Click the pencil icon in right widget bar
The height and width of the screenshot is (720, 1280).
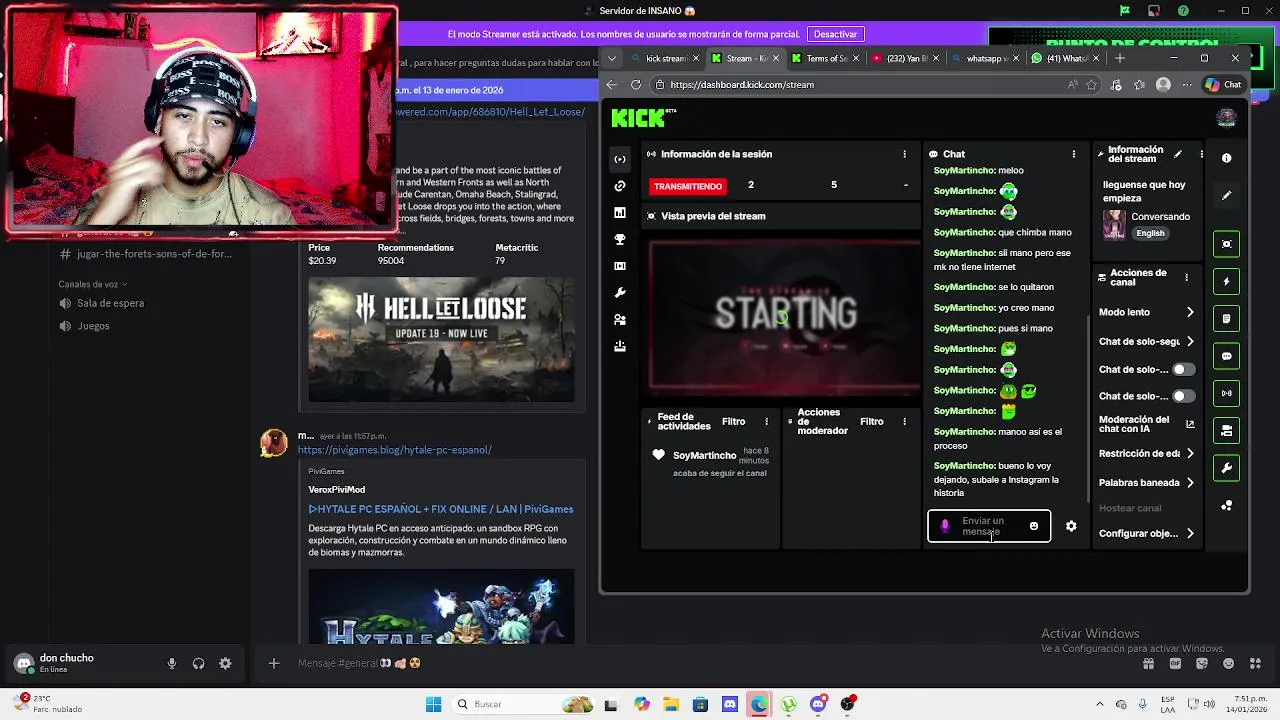(x=1227, y=195)
